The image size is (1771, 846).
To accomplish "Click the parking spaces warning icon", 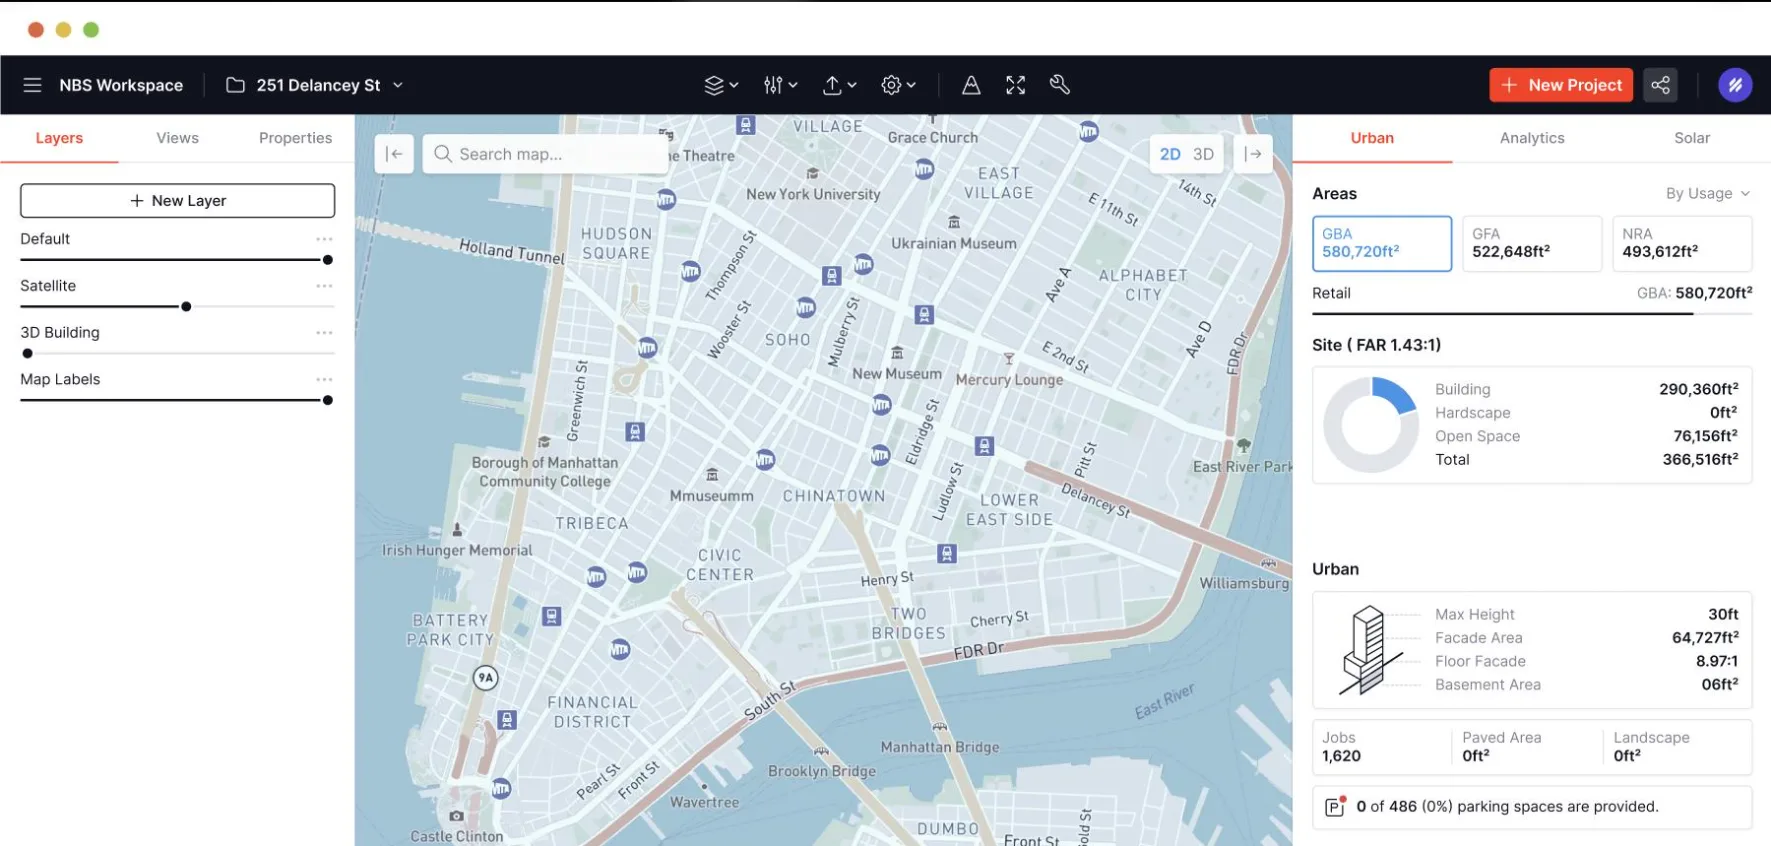I will (x=1335, y=806).
